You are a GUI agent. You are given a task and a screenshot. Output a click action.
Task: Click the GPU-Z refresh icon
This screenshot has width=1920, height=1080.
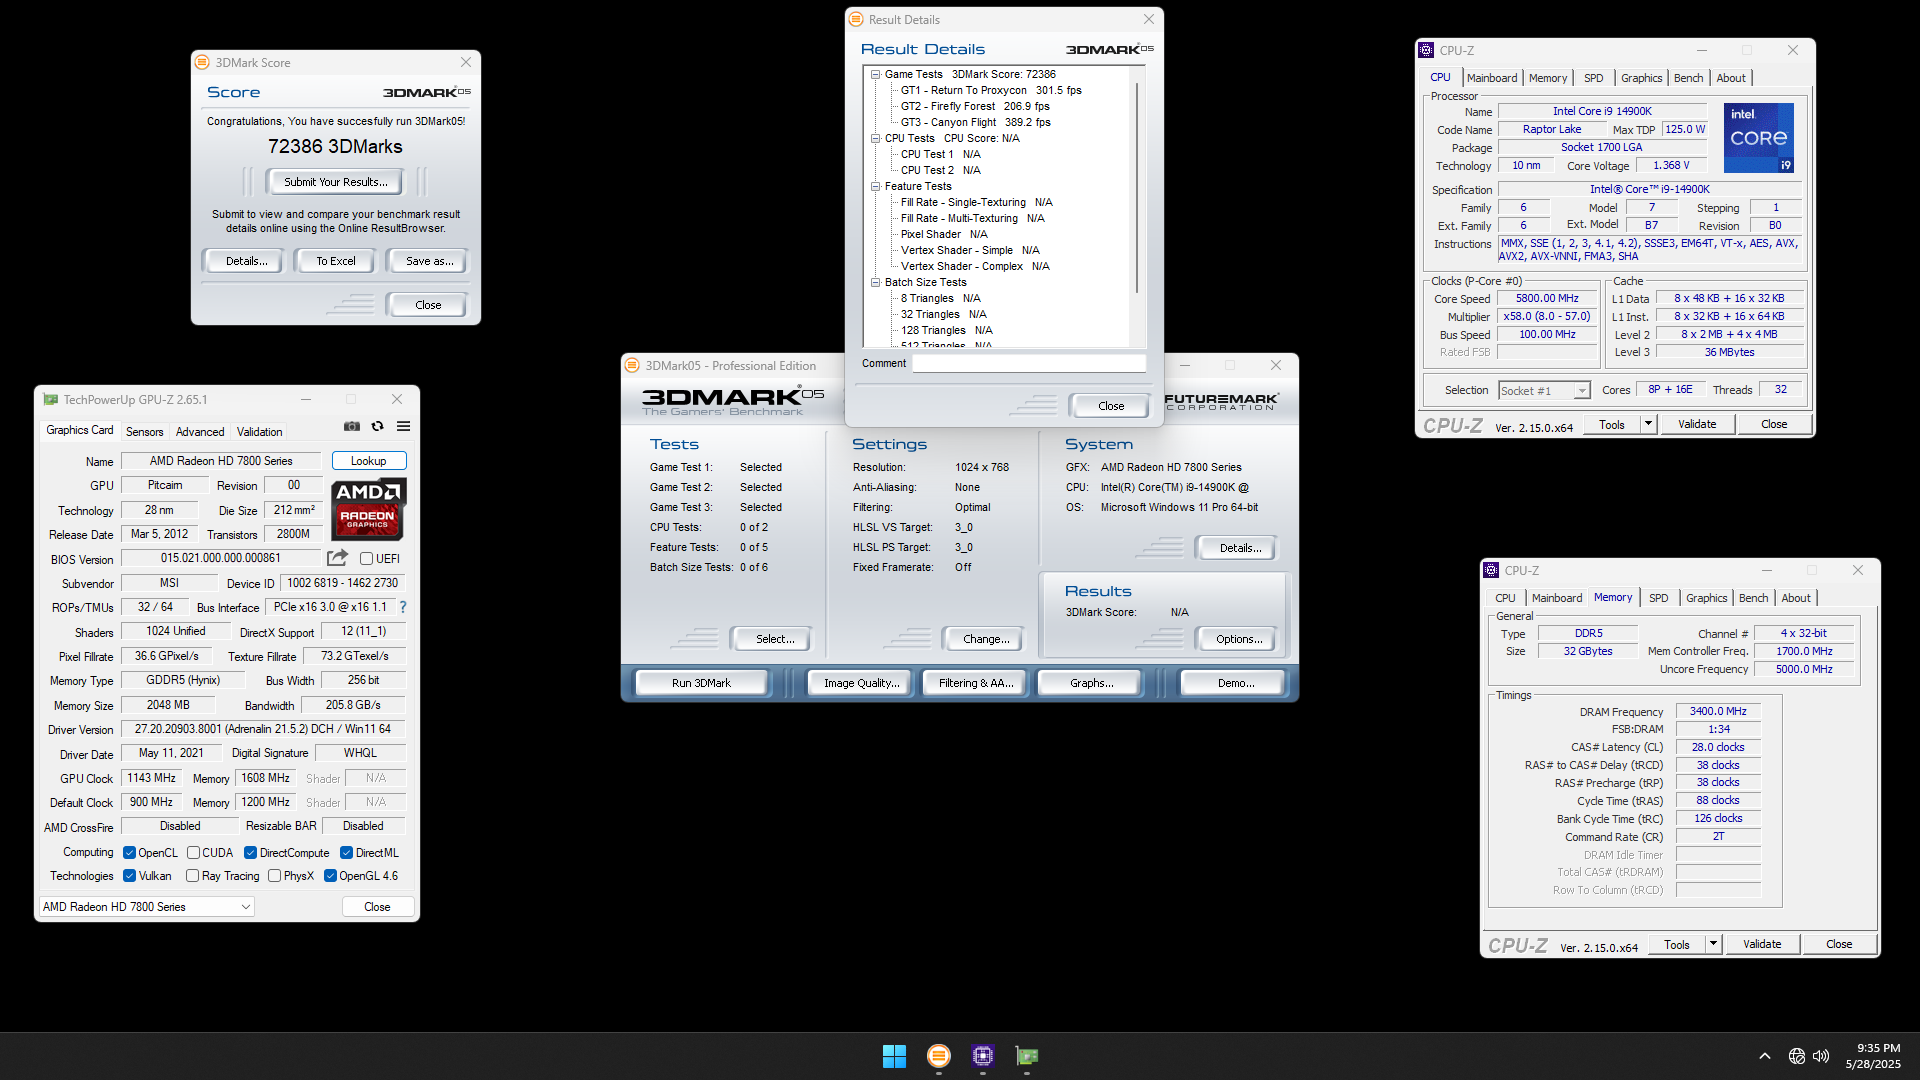point(377,426)
